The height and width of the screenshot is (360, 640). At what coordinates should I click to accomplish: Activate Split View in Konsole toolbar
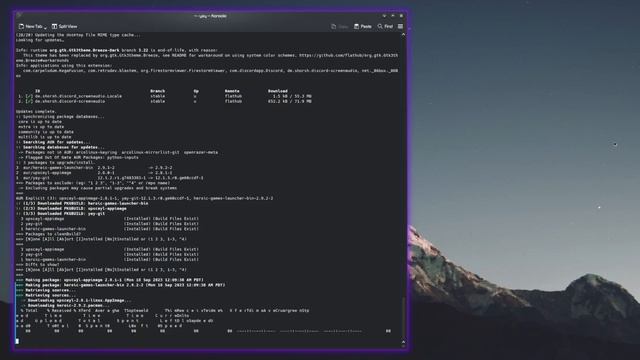click(x=64, y=27)
